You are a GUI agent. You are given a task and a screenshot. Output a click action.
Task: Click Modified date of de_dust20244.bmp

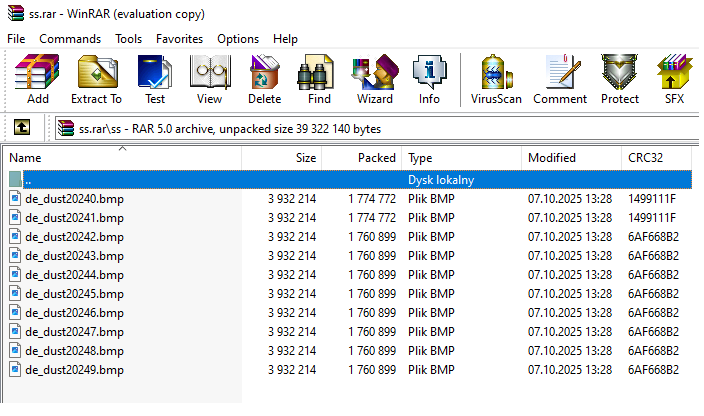(570, 275)
